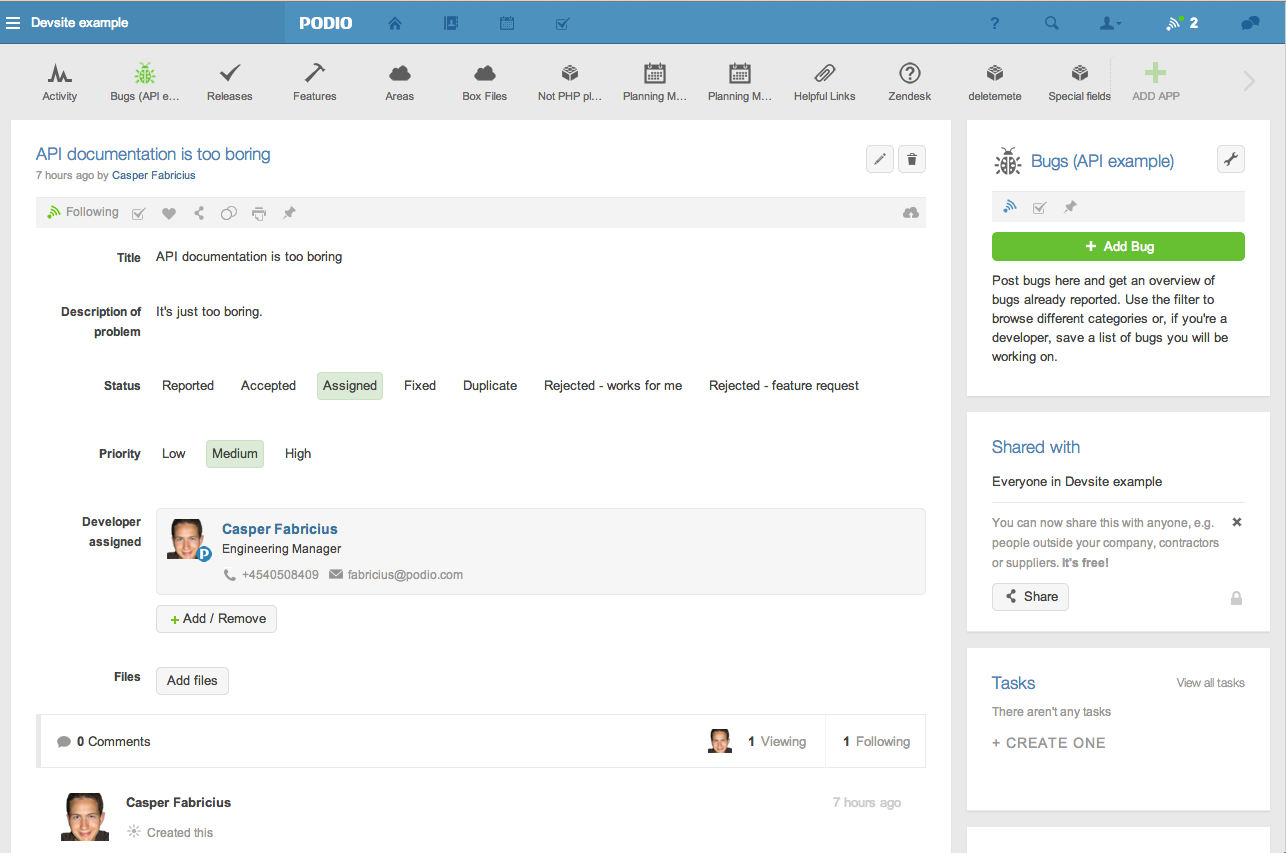Open Casper Fabricius profile link in developer field
Viewport: 1286px width, 853px height.
tap(280, 529)
